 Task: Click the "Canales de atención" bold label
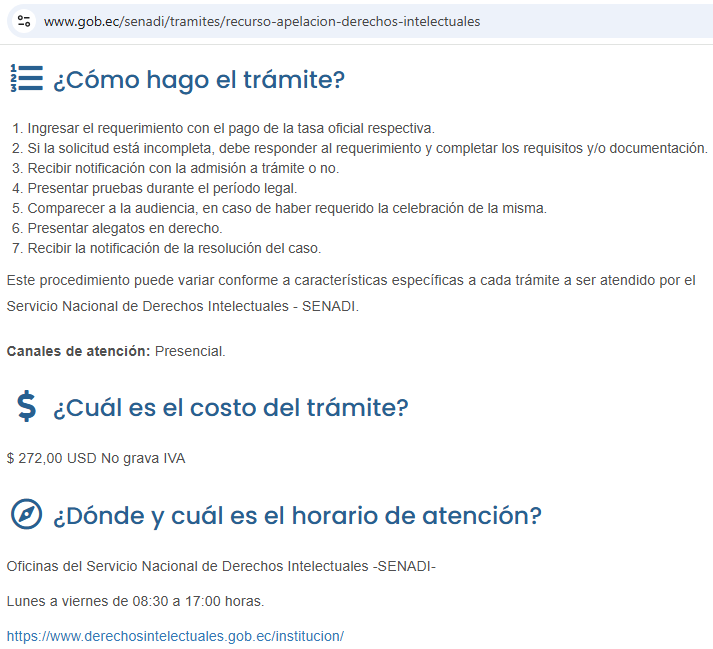pyautogui.click(x=78, y=351)
